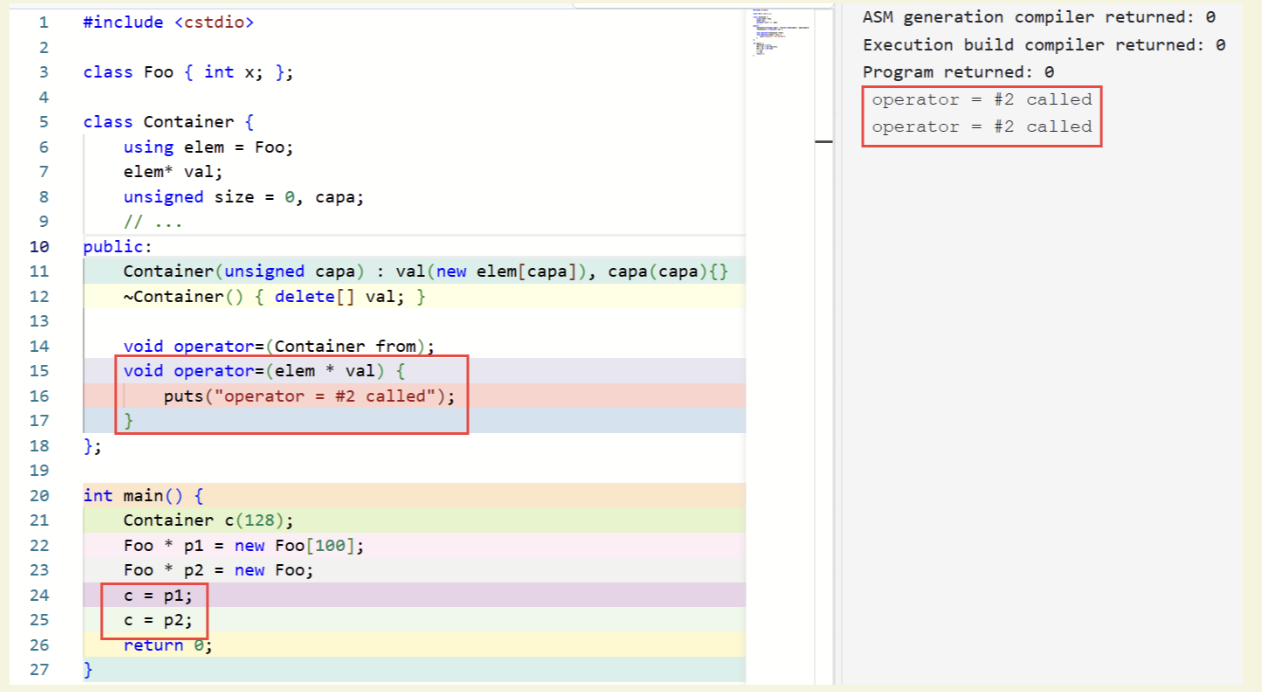
Task: Click the 'Container c(128);' statement
Action: pos(208,520)
